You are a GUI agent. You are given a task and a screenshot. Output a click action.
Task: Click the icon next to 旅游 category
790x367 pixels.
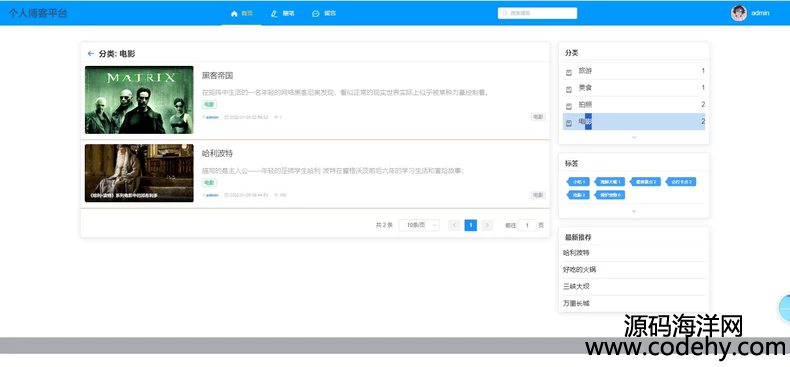click(x=569, y=72)
